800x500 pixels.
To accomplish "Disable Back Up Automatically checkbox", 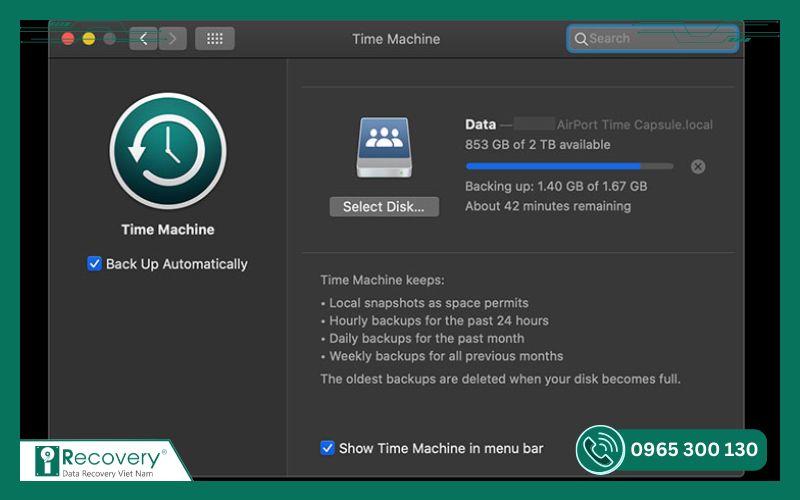I will [x=94, y=264].
